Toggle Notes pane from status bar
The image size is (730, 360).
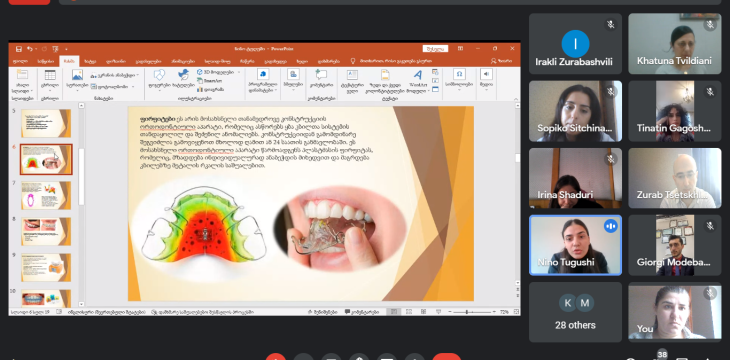(x=322, y=312)
